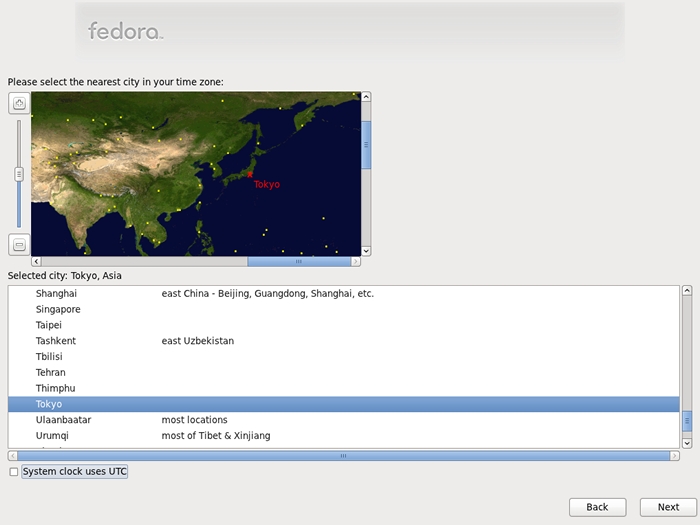Click city list horizontal scrollbar left arrow
Screen dimensions: 700x525
point(12,456)
